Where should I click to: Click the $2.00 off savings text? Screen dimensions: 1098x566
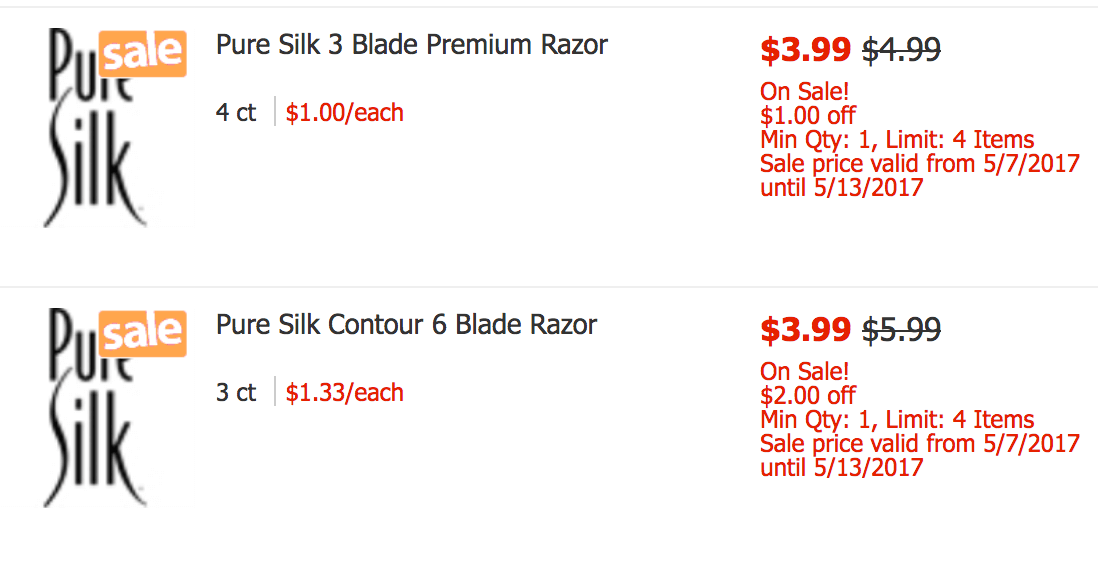(808, 395)
